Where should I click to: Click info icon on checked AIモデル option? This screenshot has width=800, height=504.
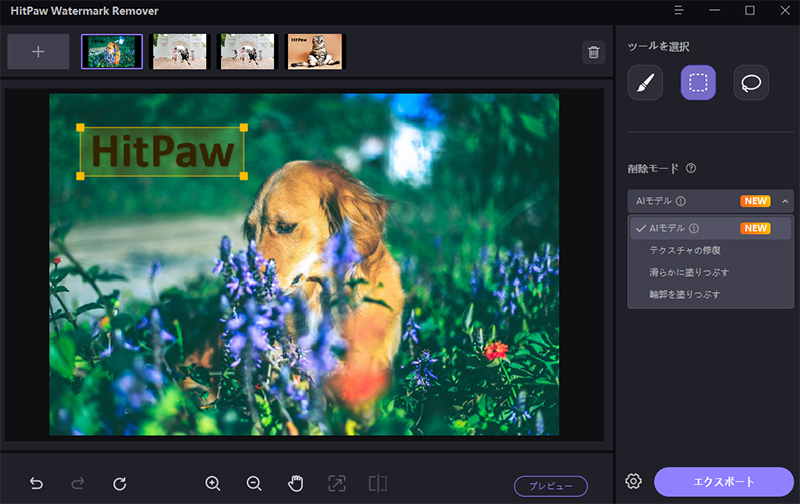(x=694, y=228)
